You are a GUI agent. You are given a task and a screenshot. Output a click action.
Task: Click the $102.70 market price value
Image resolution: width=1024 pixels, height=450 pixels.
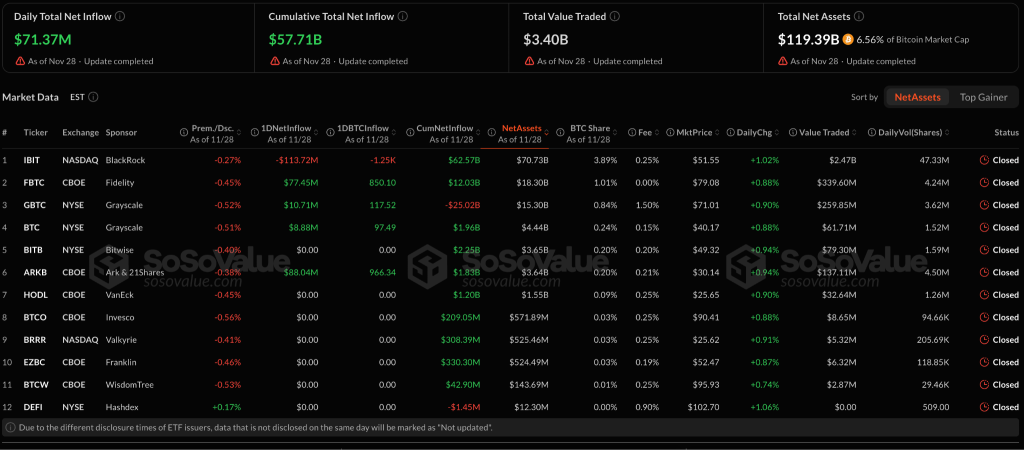pos(703,407)
